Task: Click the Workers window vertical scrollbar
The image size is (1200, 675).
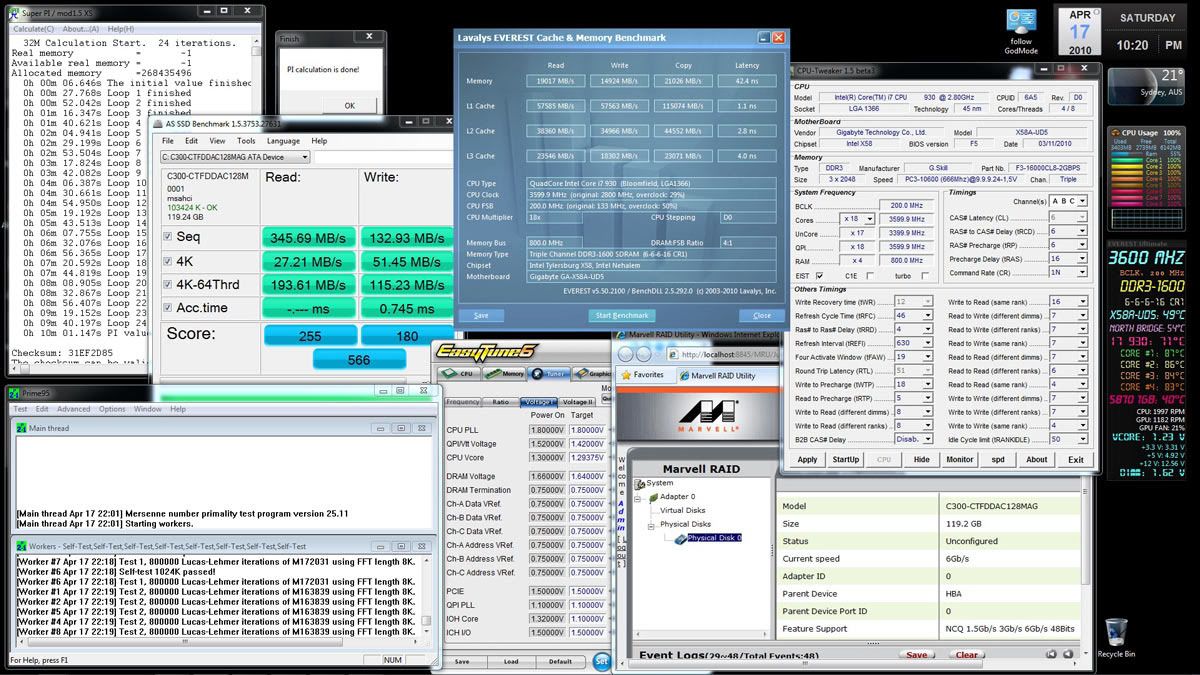Action: [x=427, y=596]
